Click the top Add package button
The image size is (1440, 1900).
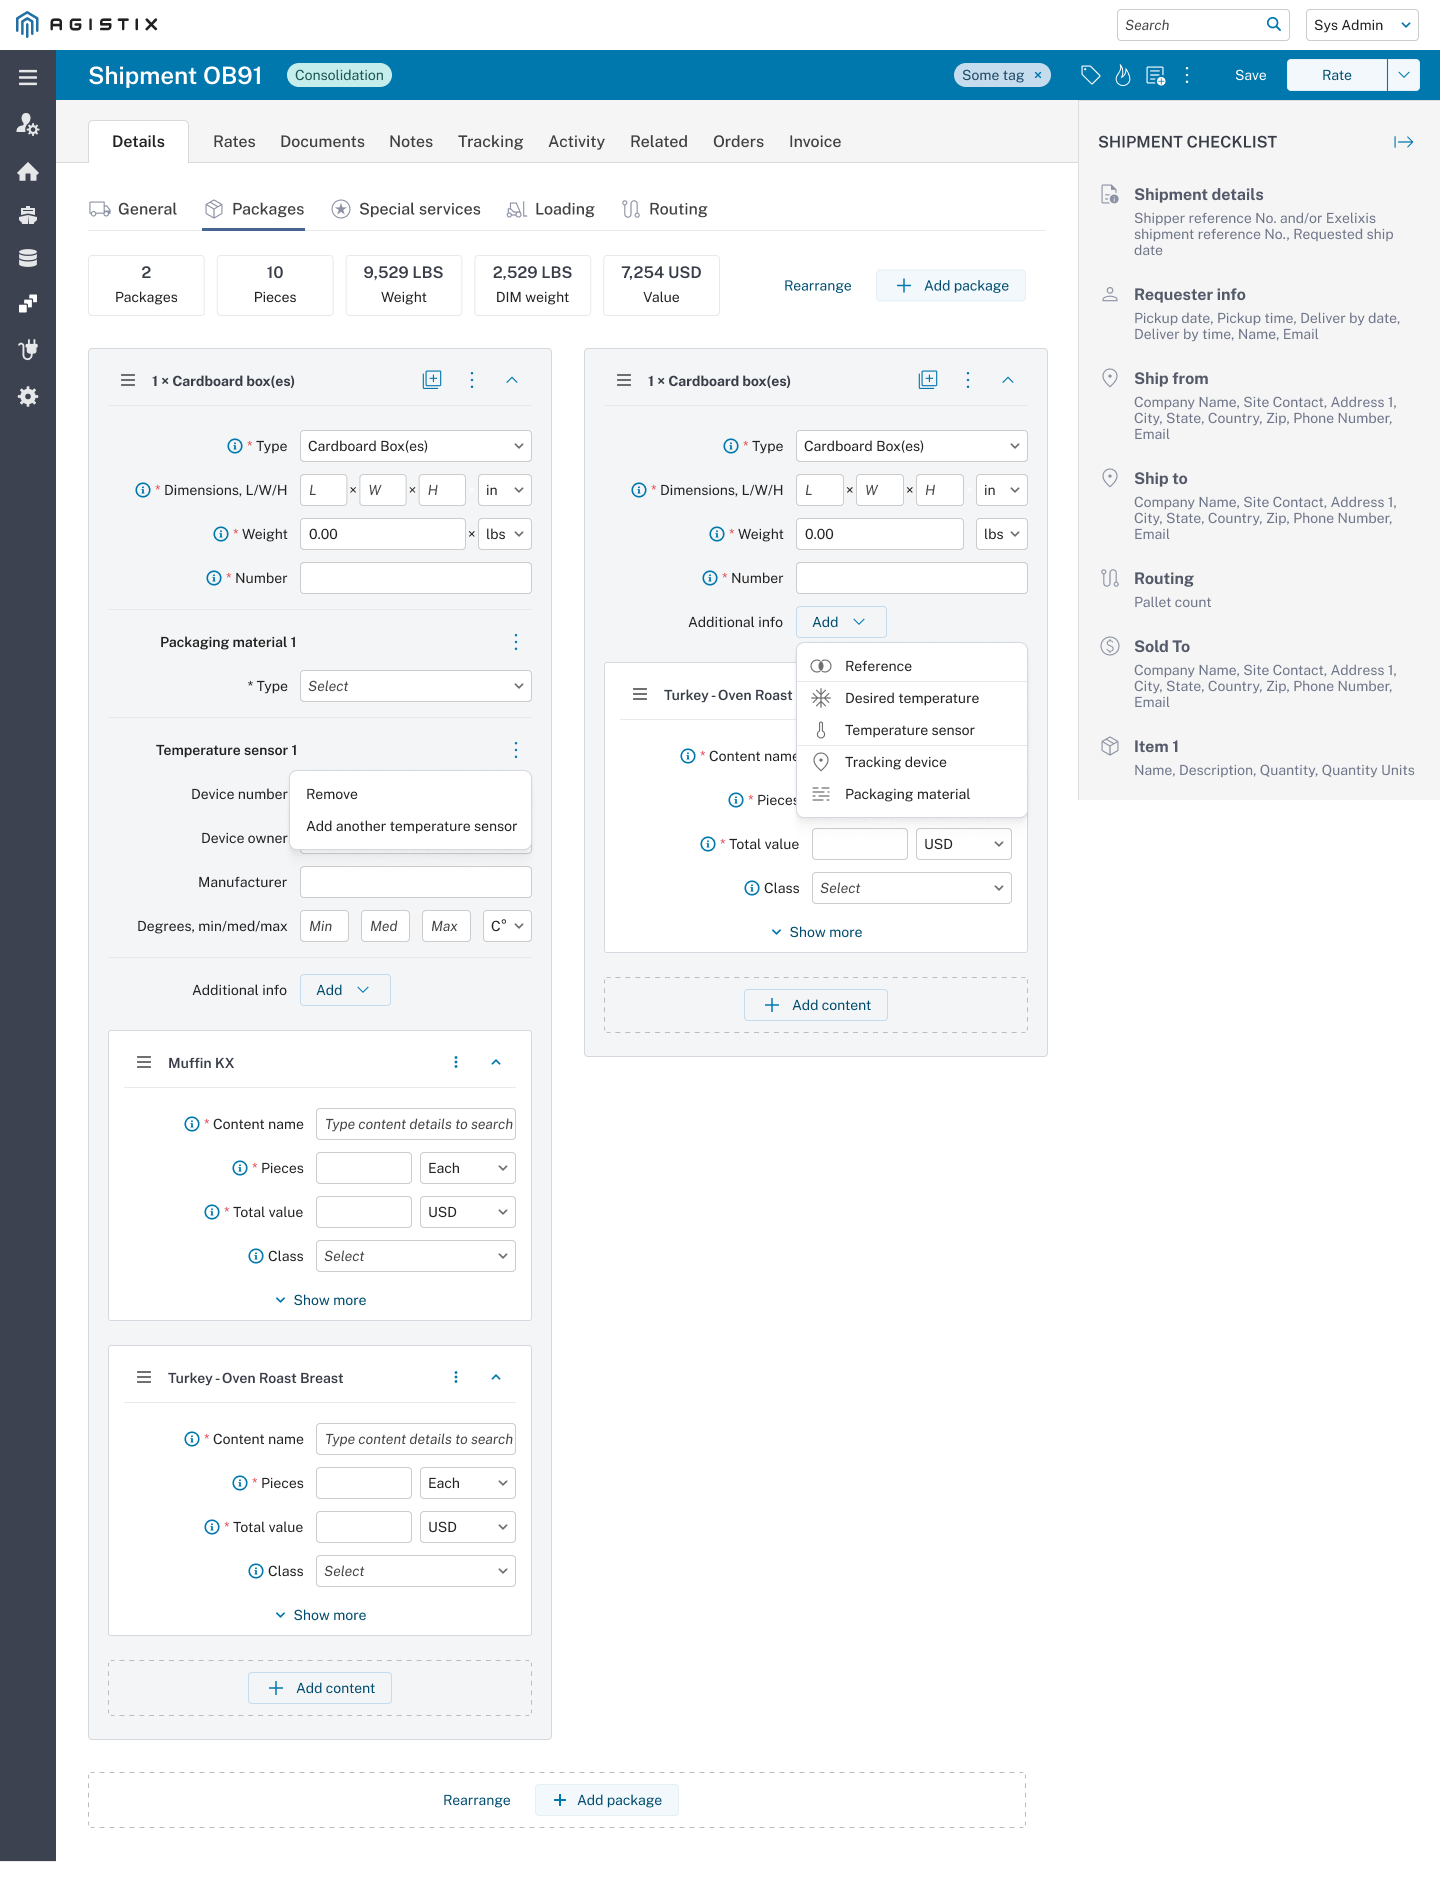[951, 286]
